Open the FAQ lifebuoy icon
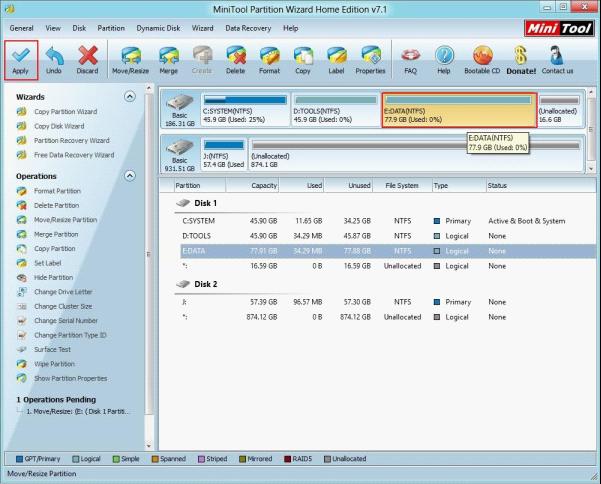This screenshot has height=484, width=601. pos(411,56)
